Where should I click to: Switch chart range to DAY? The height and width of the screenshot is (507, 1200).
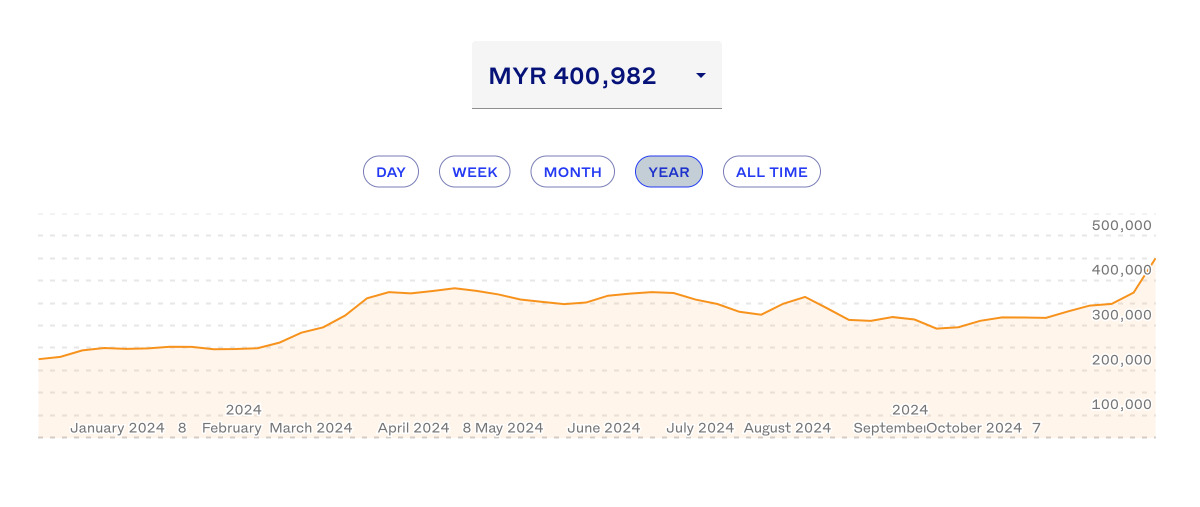[x=391, y=172]
